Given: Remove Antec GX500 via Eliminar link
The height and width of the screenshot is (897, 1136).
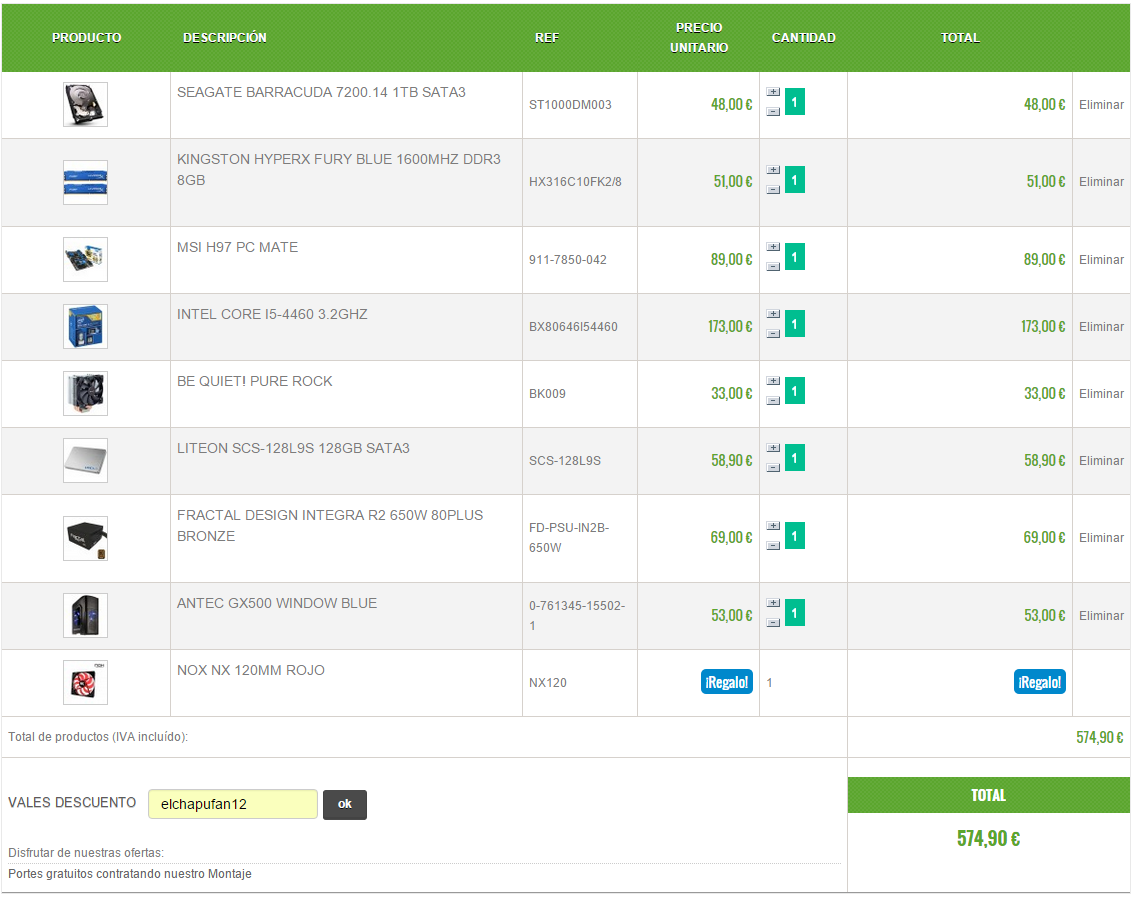Looking at the screenshot, I should point(1101,615).
